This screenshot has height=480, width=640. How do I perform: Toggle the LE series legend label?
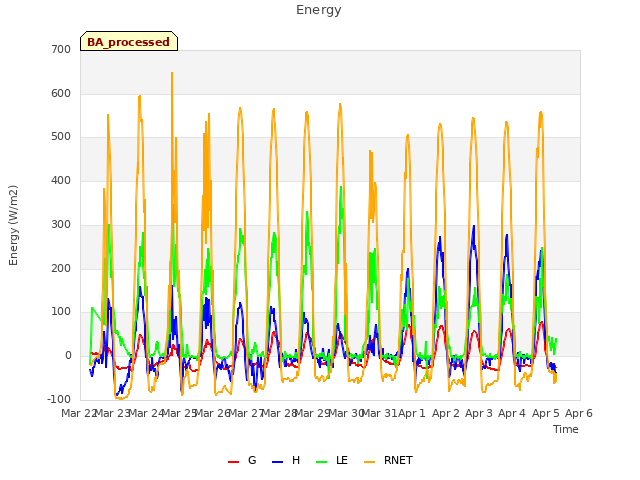tap(342, 460)
